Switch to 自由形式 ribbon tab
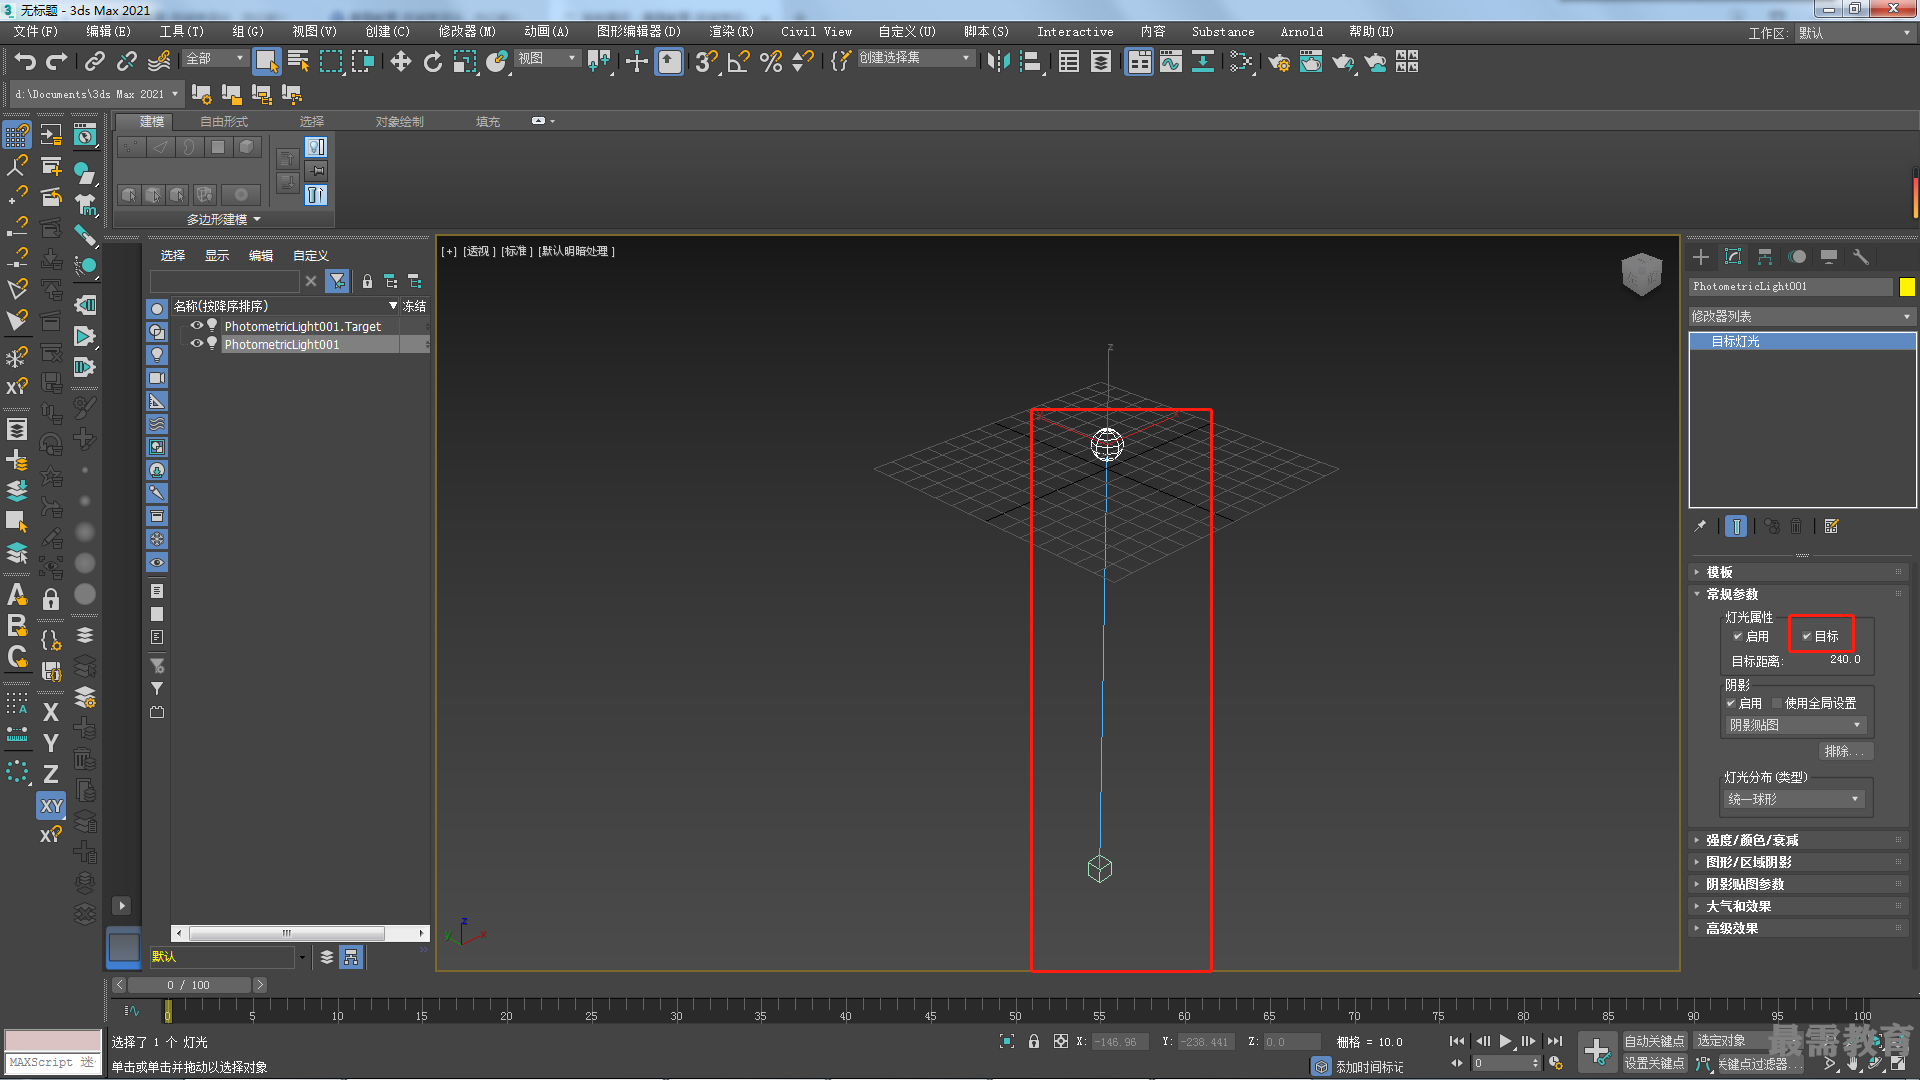This screenshot has height=1080, width=1920. tap(224, 121)
